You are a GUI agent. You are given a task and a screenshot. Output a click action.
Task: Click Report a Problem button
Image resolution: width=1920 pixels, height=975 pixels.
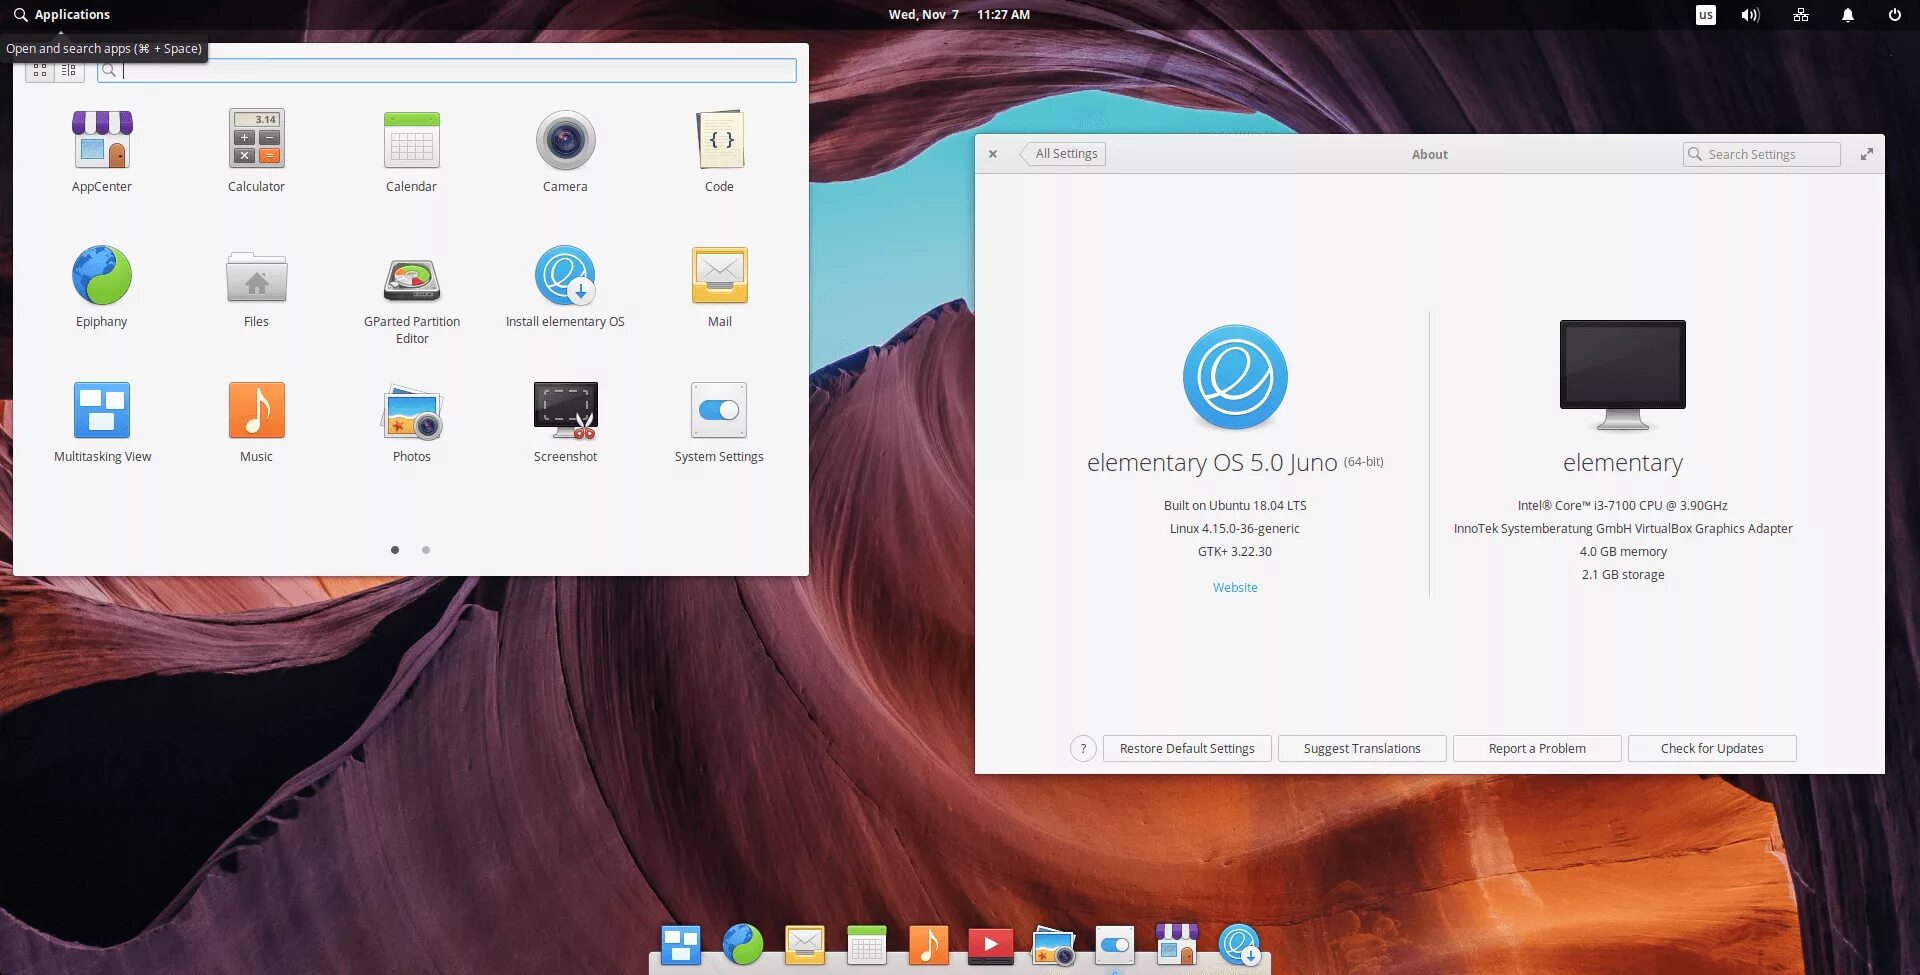click(1537, 749)
